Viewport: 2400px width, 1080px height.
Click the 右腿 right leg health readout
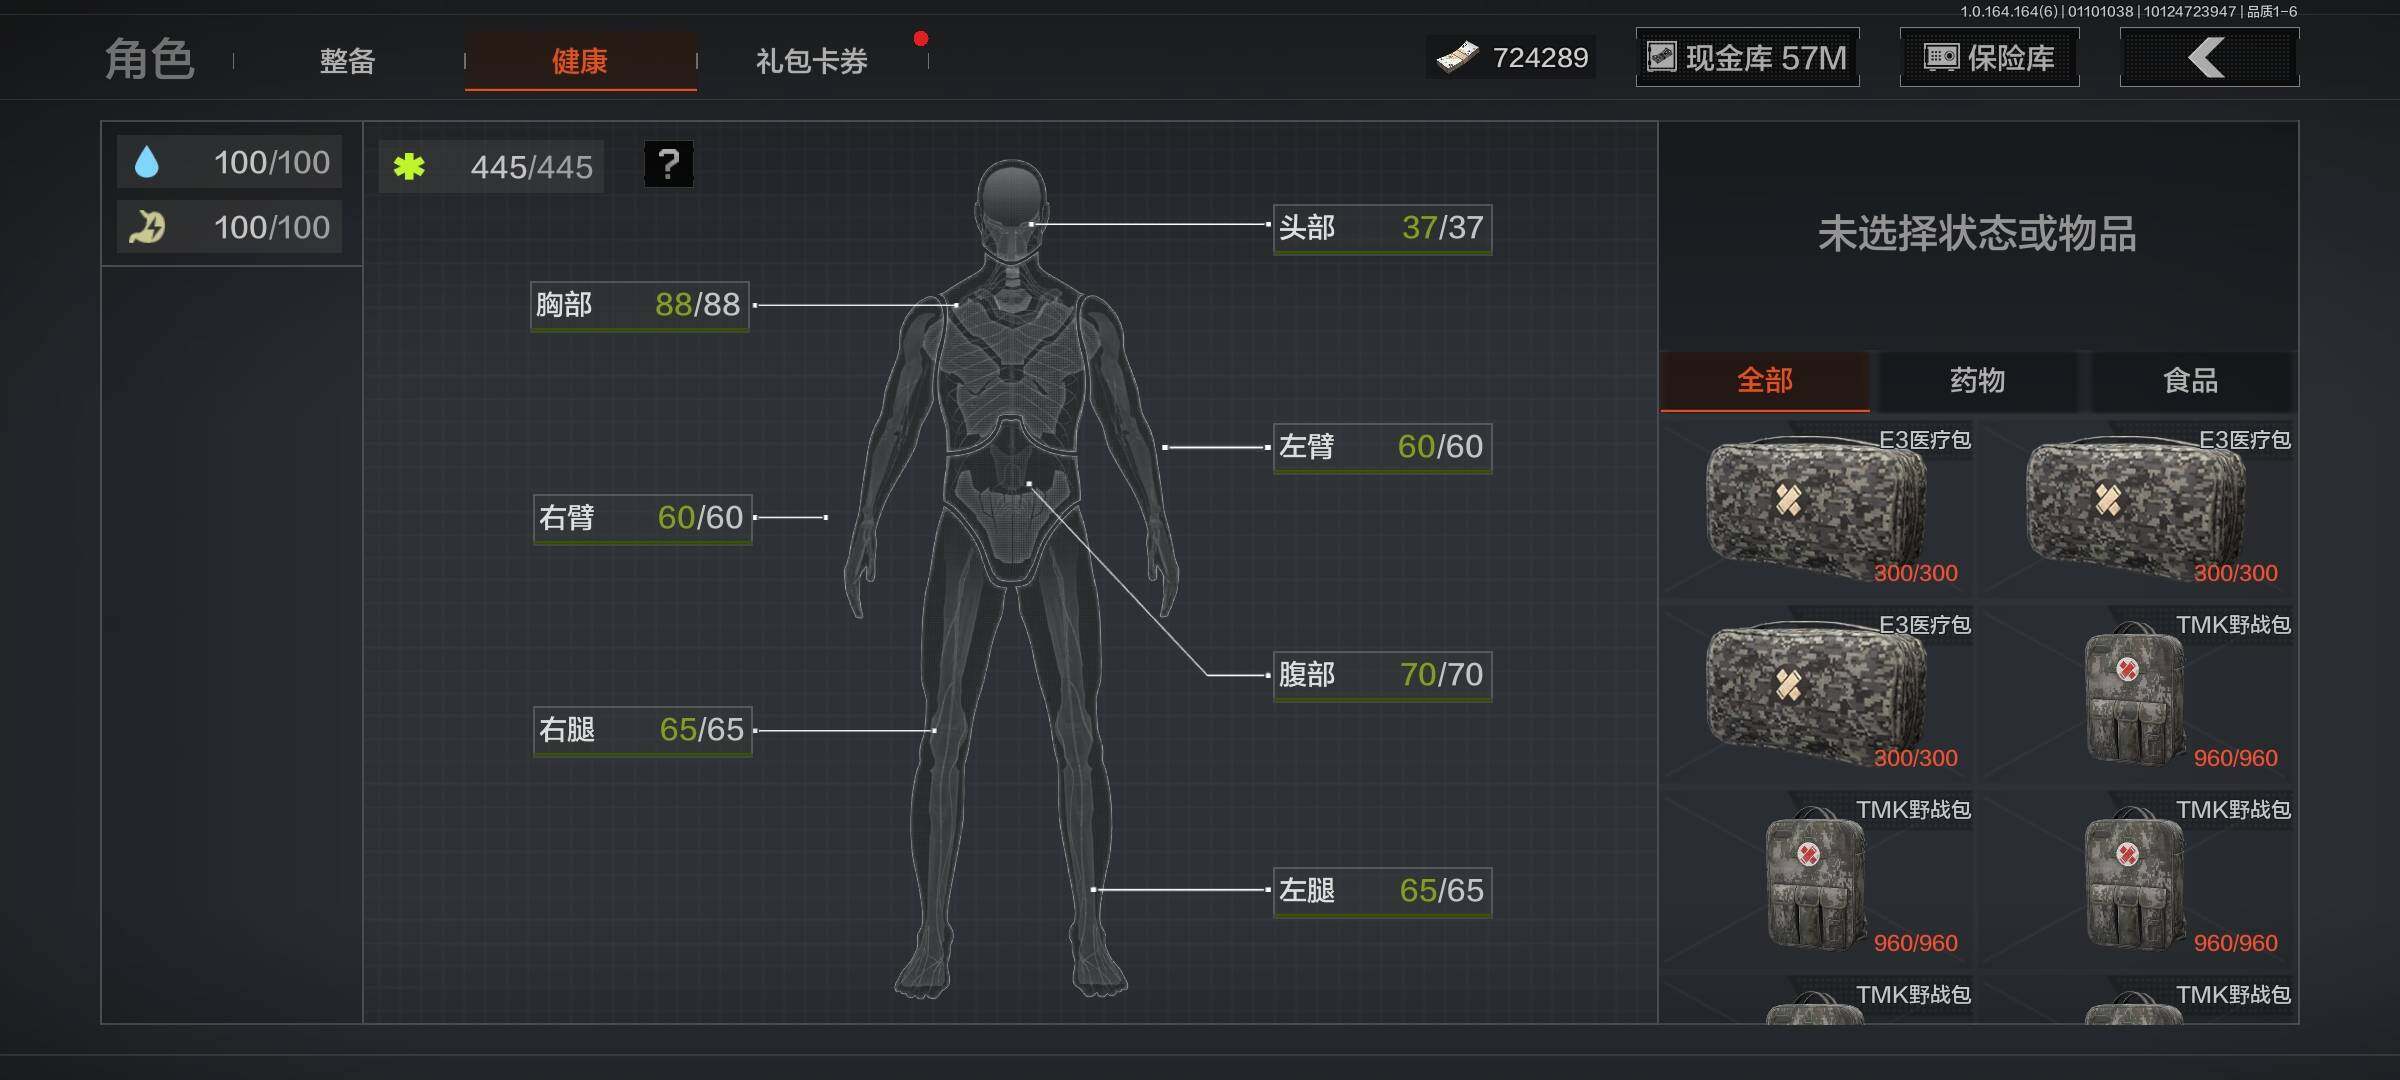[x=641, y=731]
